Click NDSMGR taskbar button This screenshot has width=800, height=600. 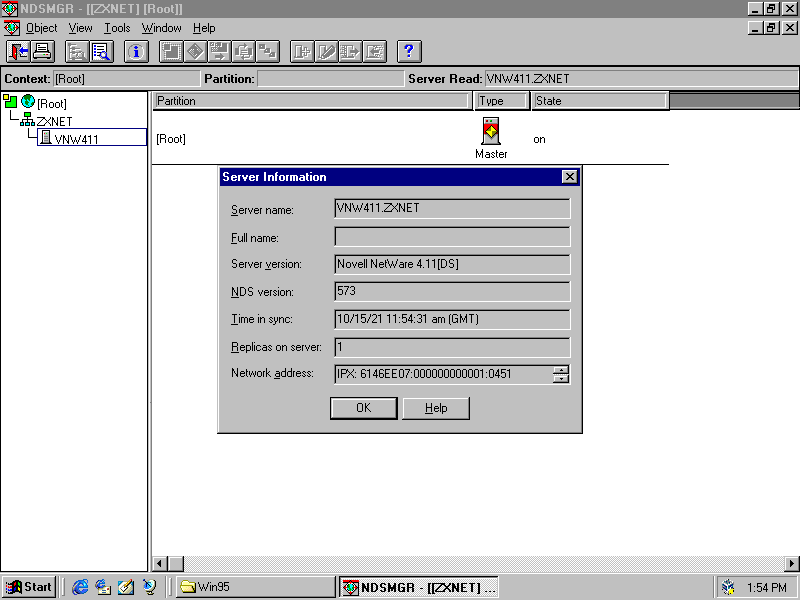(x=418, y=587)
